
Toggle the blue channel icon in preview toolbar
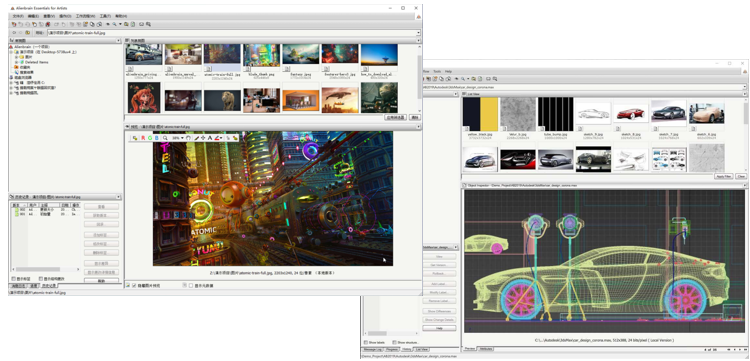pyautogui.click(x=156, y=138)
